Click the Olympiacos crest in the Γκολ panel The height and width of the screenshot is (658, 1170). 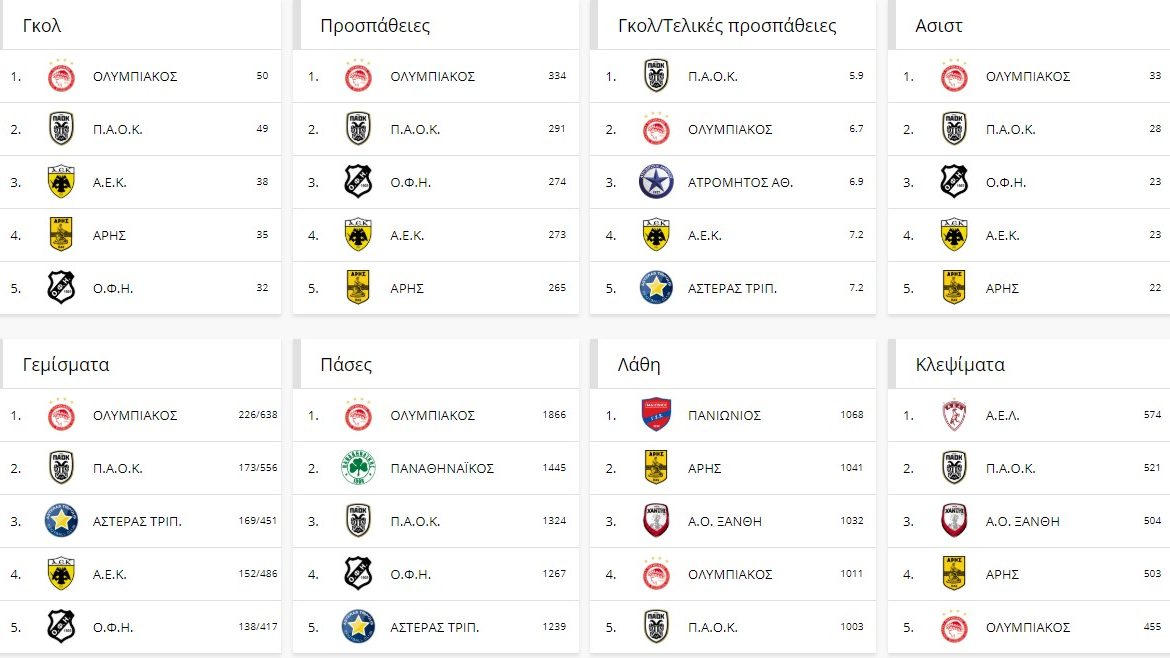(x=61, y=76)
